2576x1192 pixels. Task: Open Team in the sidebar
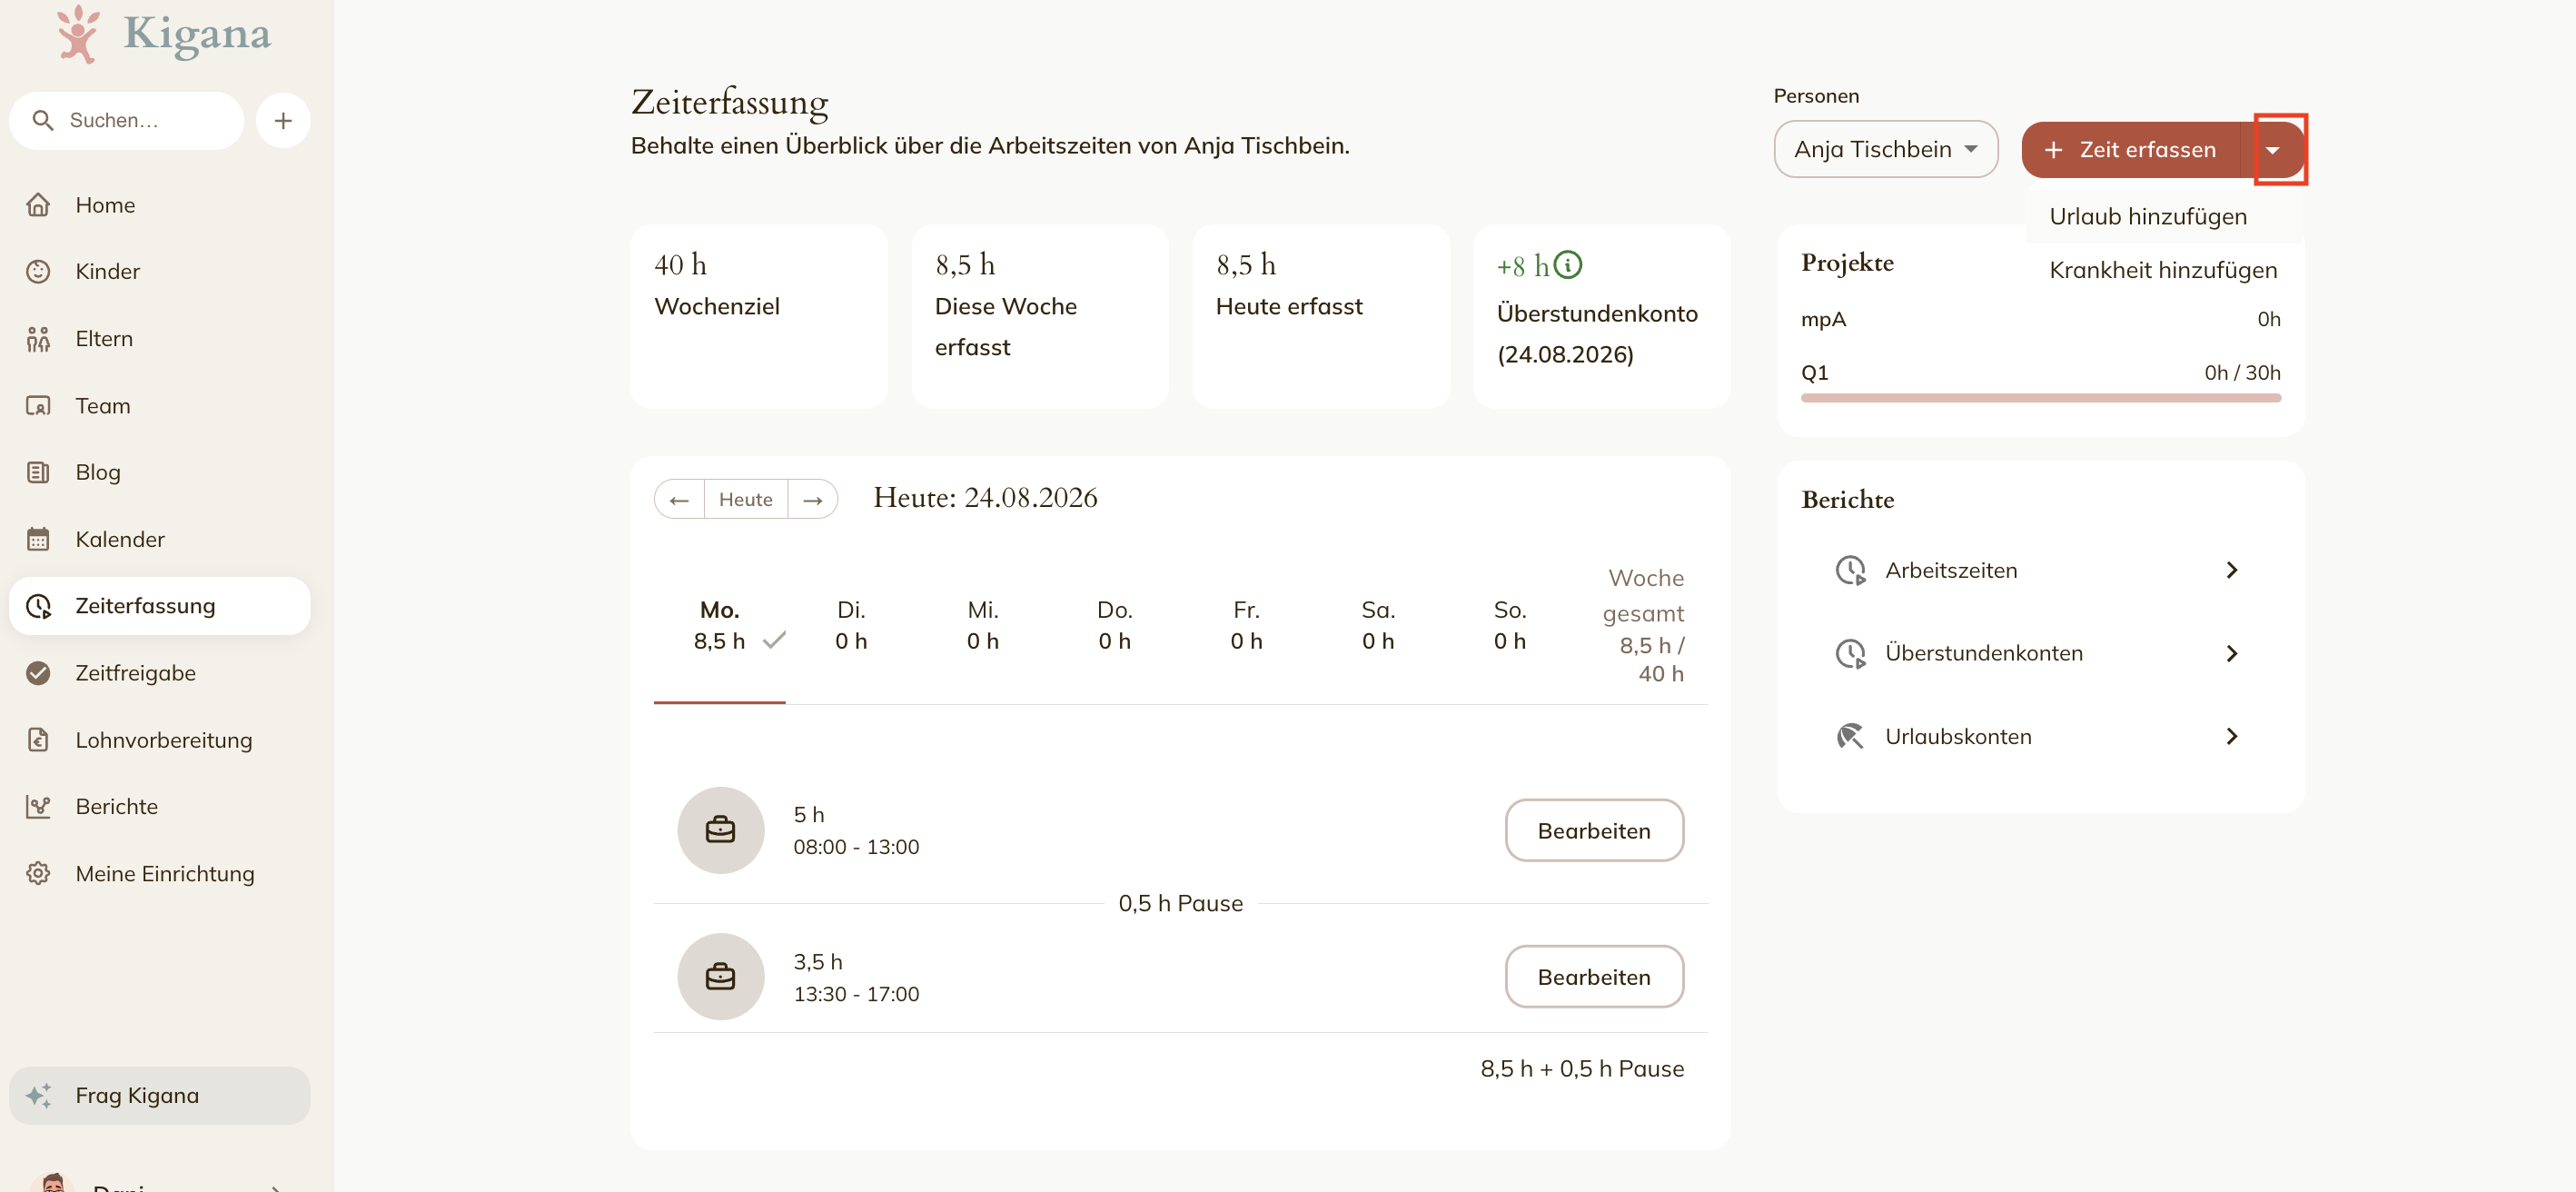coord(160,406)
